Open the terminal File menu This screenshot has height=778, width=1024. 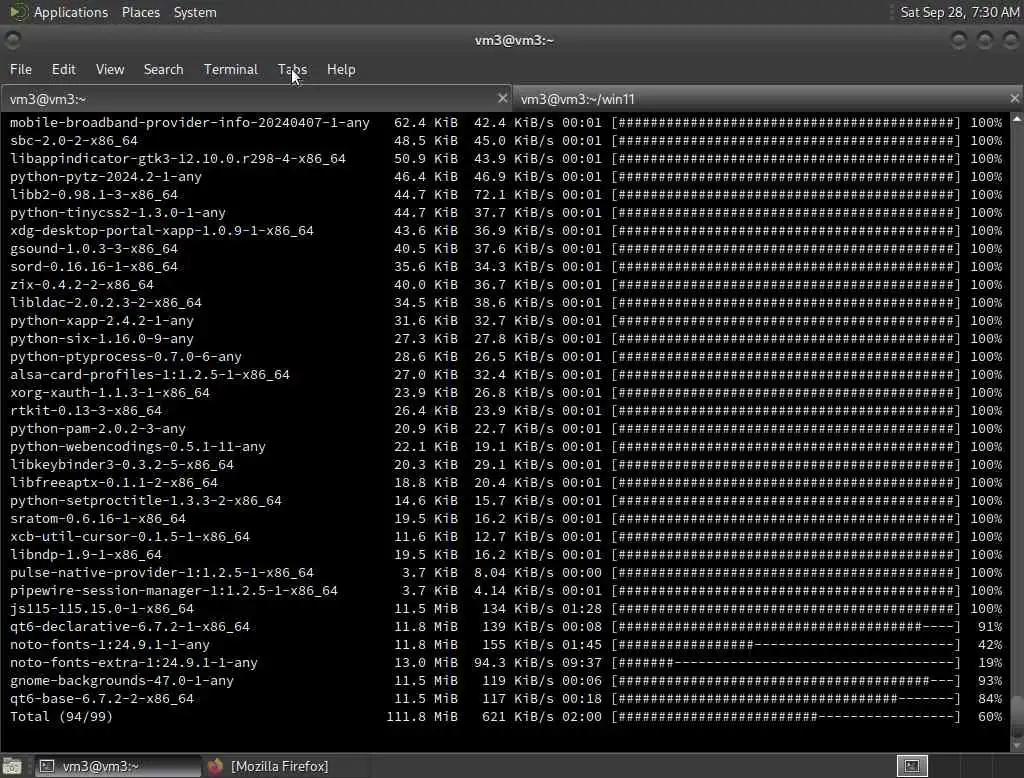pos(20,69)
